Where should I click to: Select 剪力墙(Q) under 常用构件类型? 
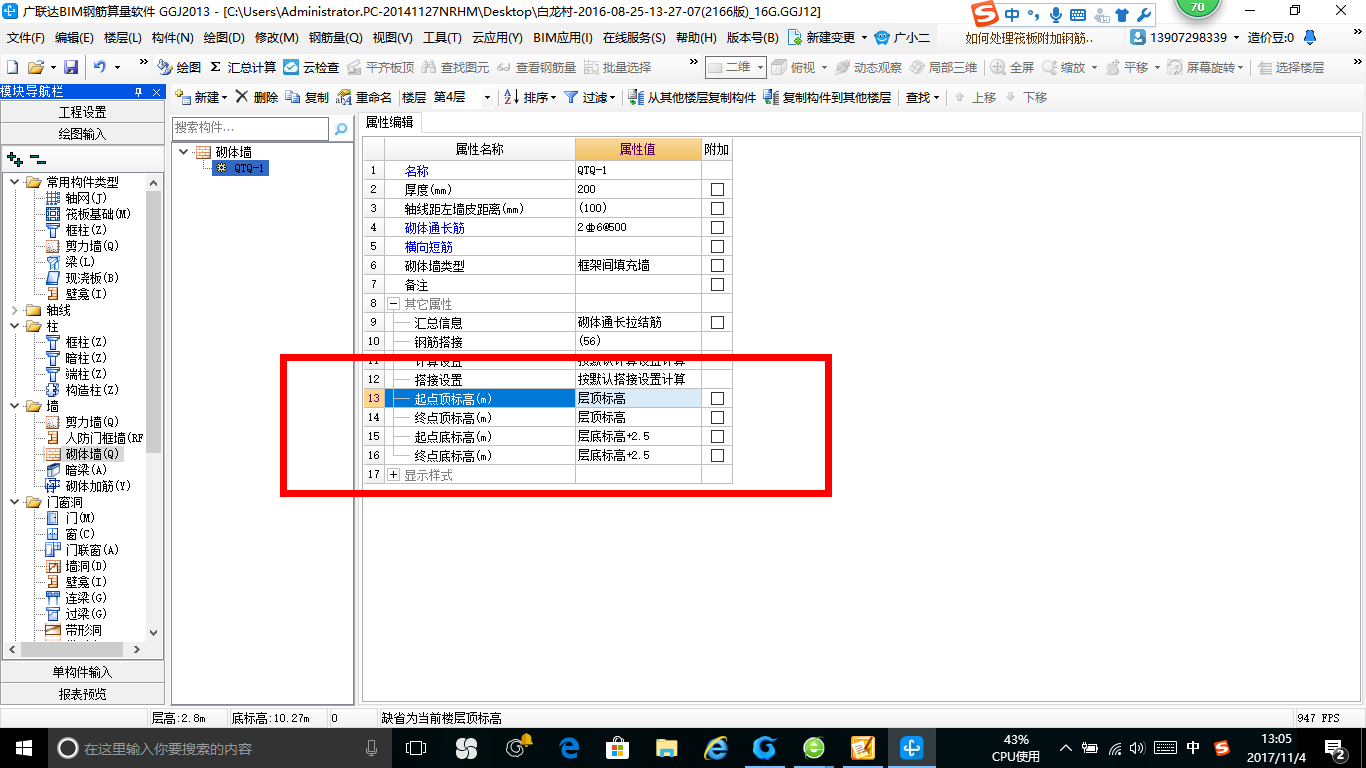pos(82,246)
